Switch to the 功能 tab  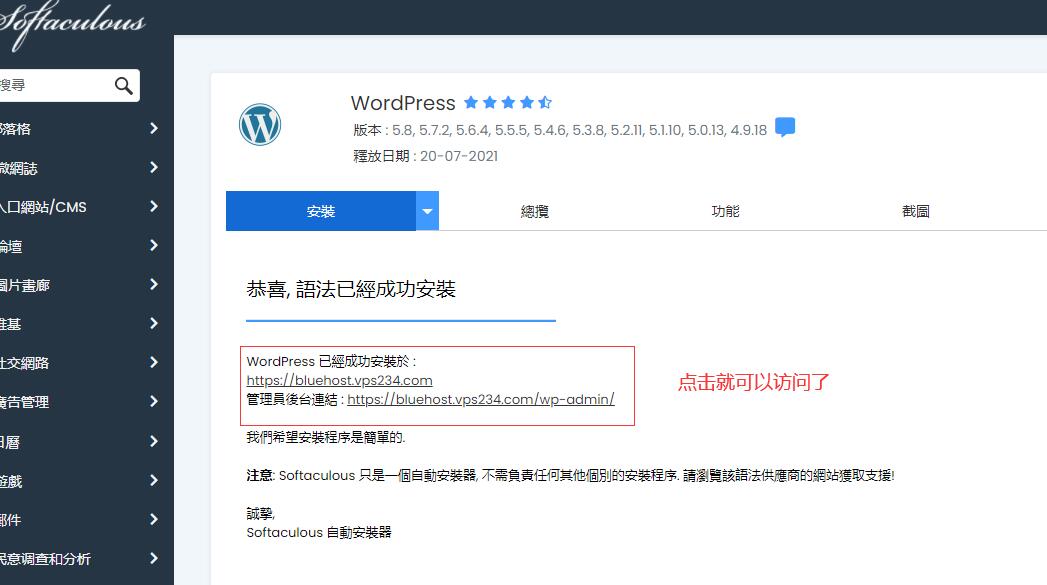click(x=725, y=211)
